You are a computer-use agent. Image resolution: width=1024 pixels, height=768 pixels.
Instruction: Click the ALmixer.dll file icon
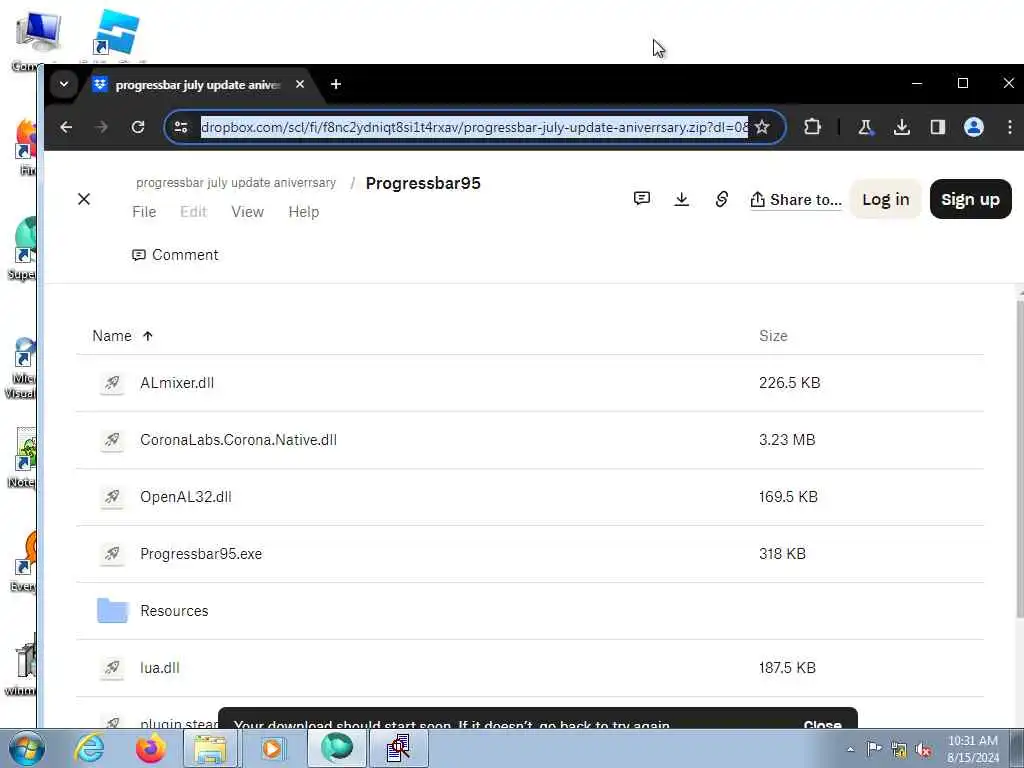(x=112, y=383)
